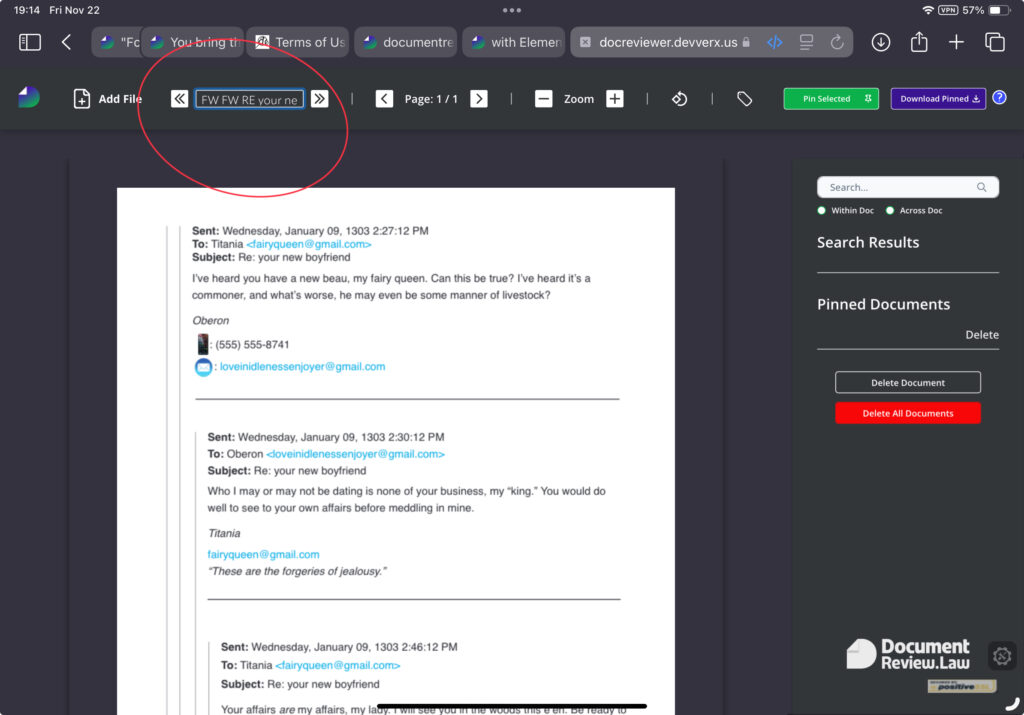
Task: Click into the Search field in sidebar
Action: [900, 187]
